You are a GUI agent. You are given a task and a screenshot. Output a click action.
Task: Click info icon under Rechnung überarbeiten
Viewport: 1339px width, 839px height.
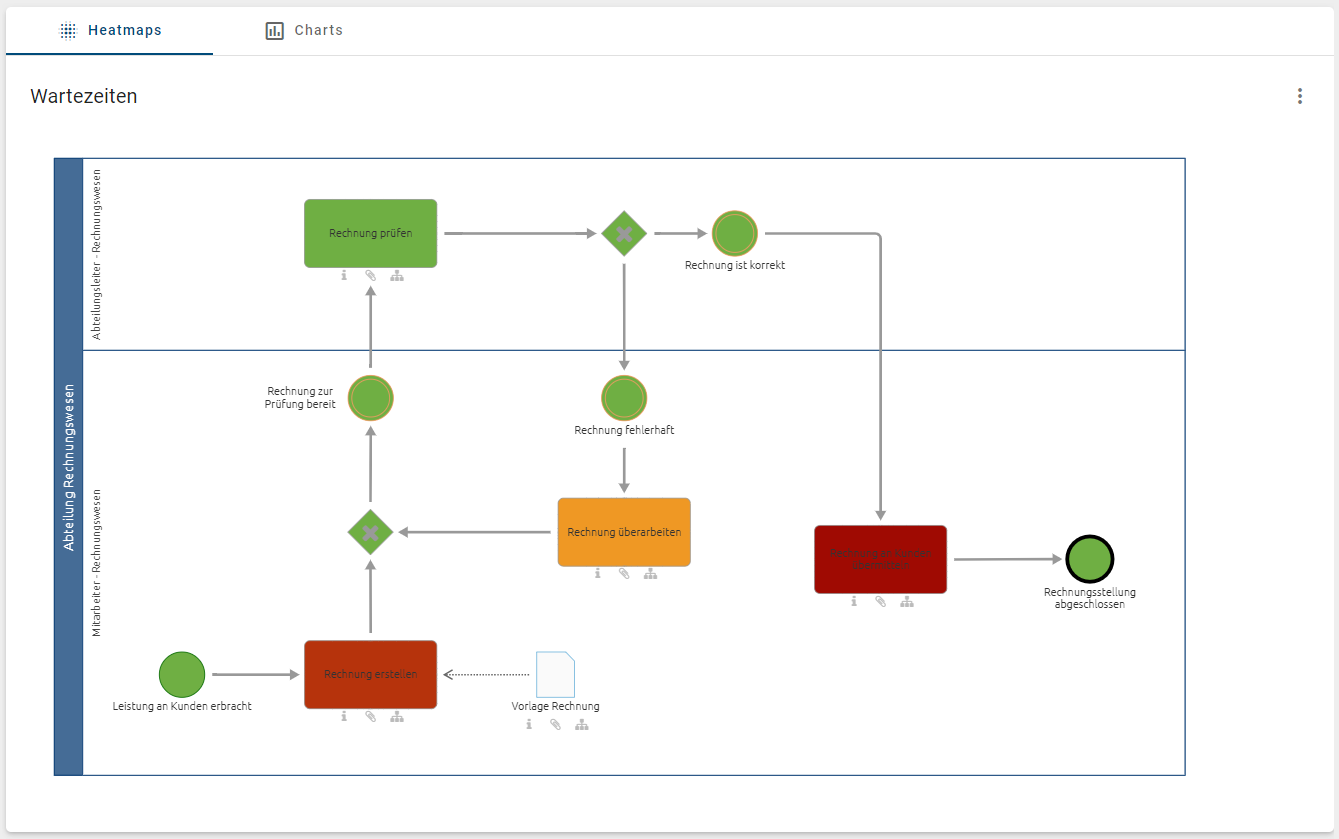597,574
